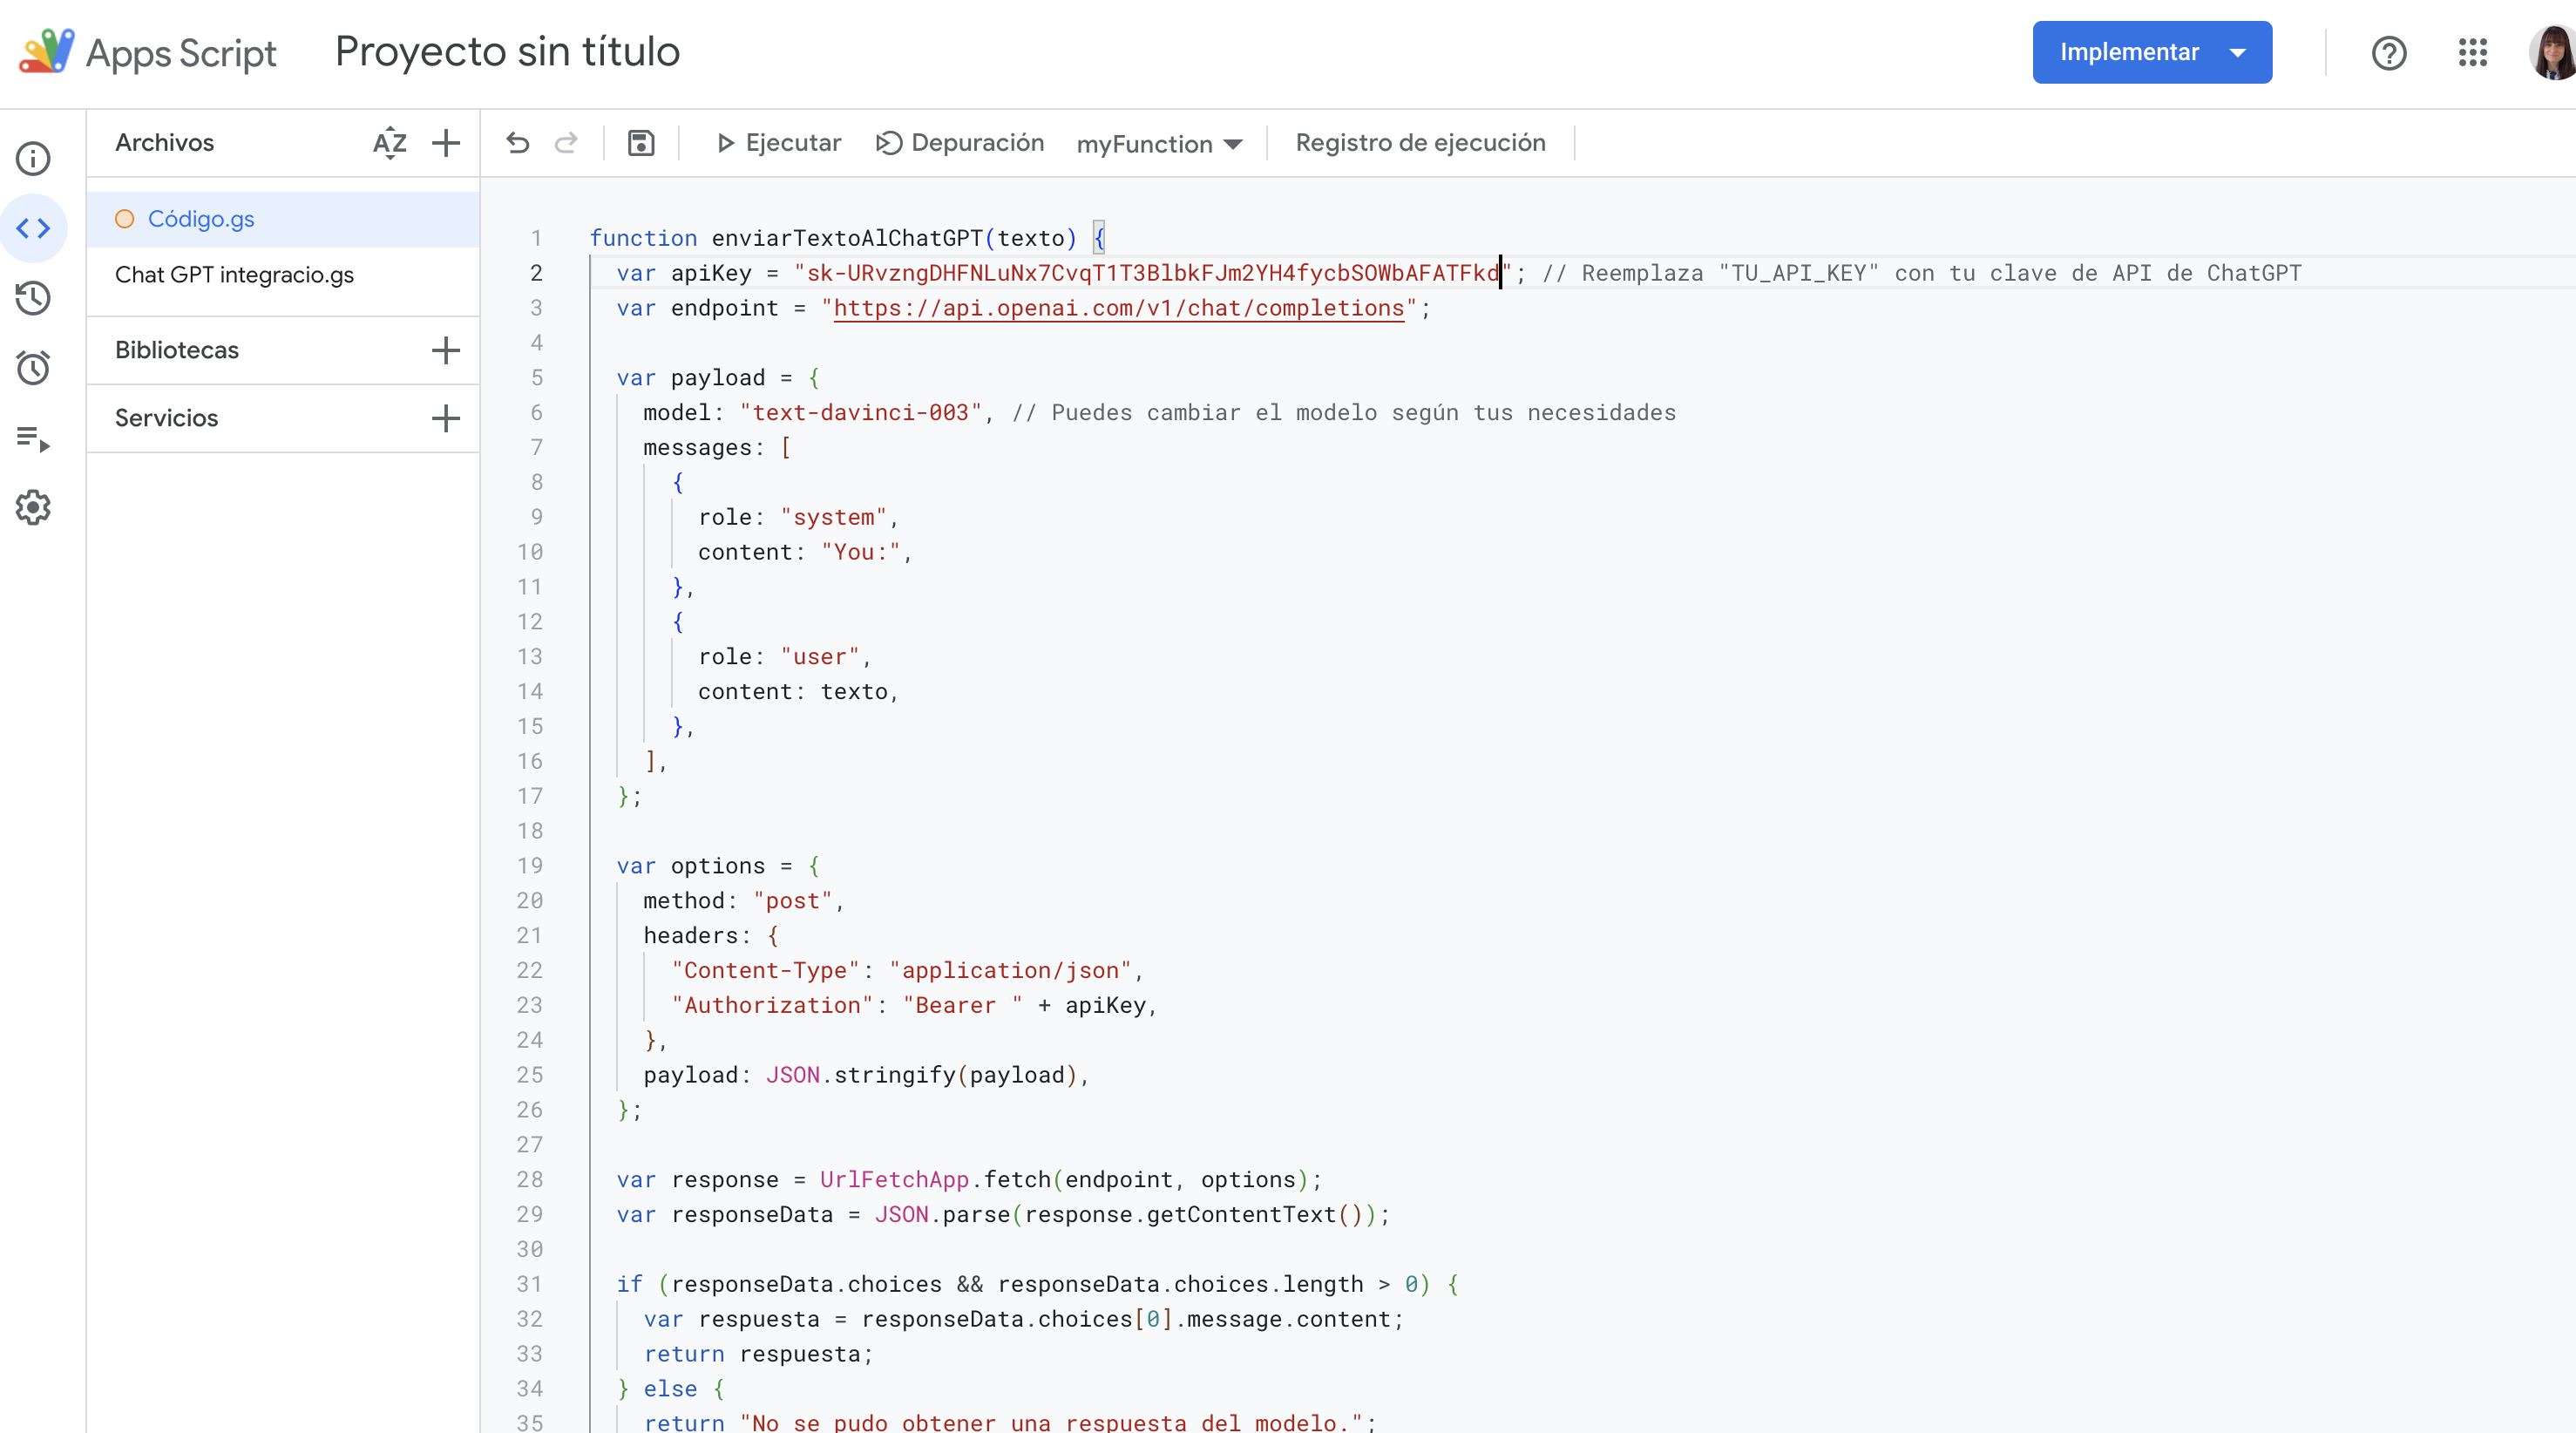Open the Executions list icon

(33, 438)
